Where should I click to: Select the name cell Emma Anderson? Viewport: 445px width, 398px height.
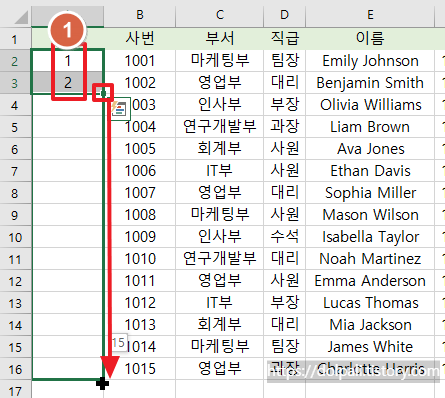pyautogui.click(x=370, y=281)
